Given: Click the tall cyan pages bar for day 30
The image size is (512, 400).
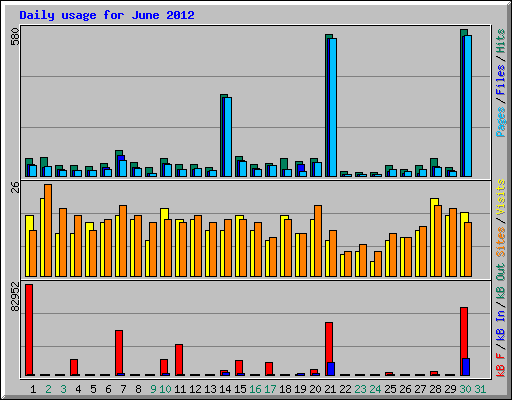Looking at the screenshot, I should (468, 106).
